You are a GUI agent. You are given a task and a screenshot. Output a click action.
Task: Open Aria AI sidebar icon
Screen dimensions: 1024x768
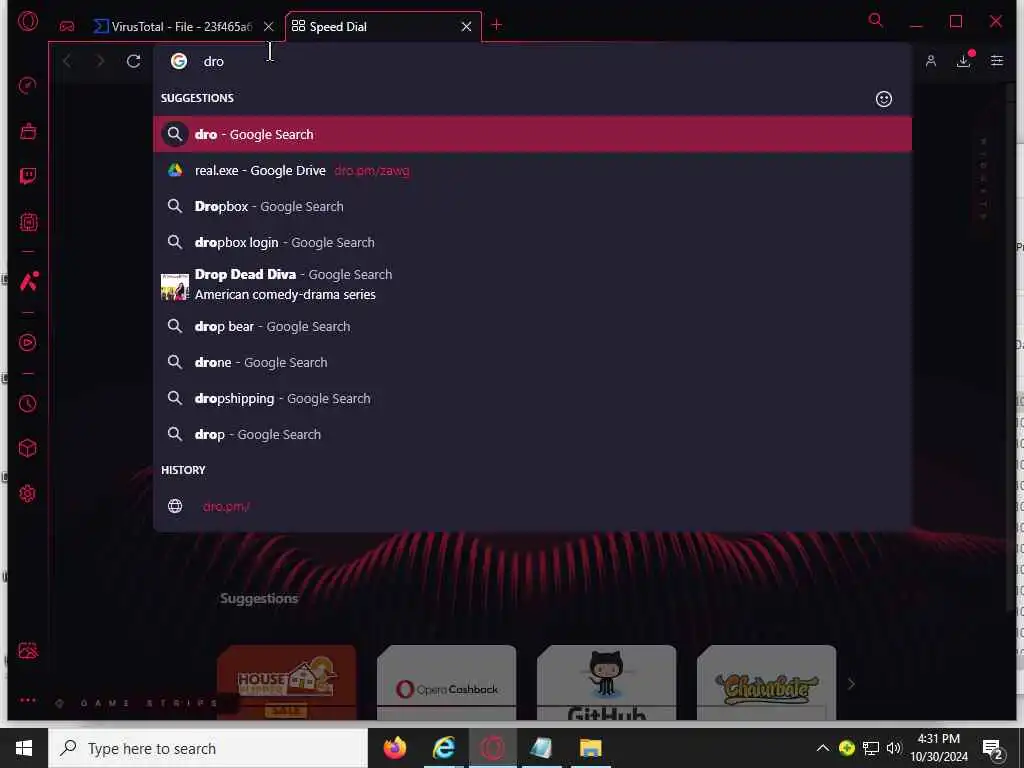[29, 281]
